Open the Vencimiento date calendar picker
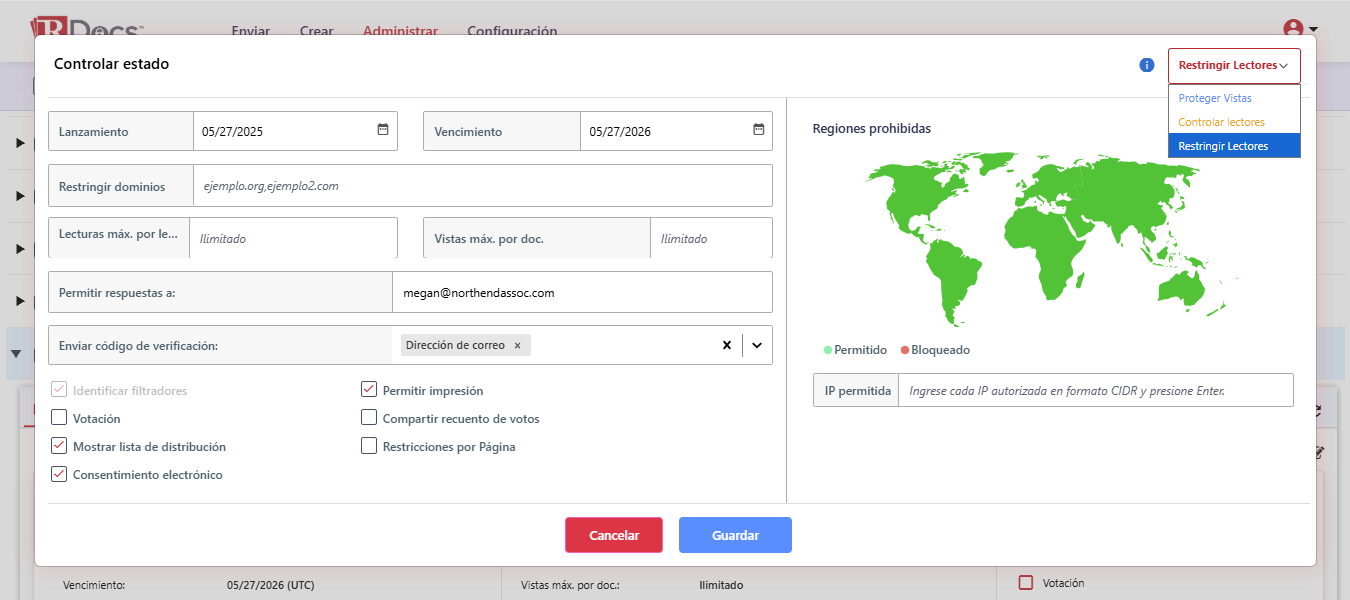 (x=759, y=130)
